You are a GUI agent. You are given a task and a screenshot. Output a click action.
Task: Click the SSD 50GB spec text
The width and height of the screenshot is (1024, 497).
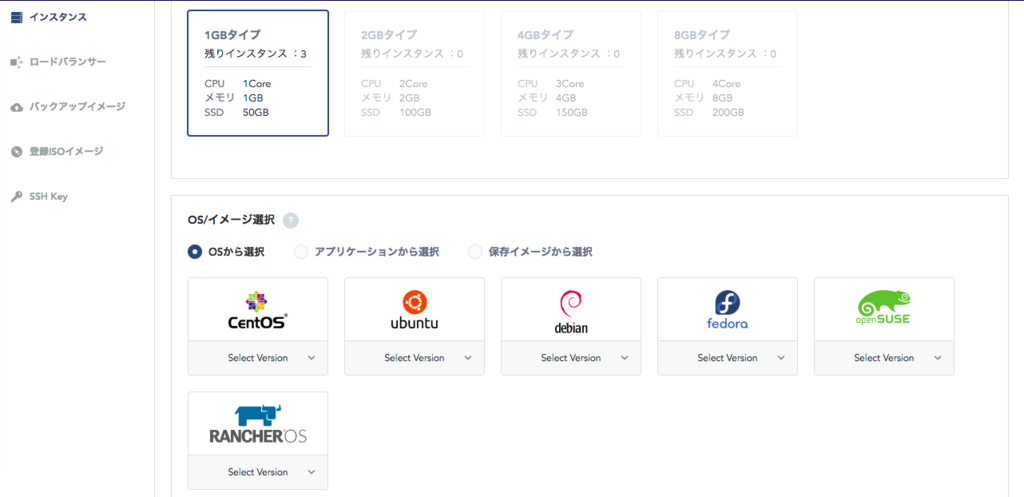[236, 112]
